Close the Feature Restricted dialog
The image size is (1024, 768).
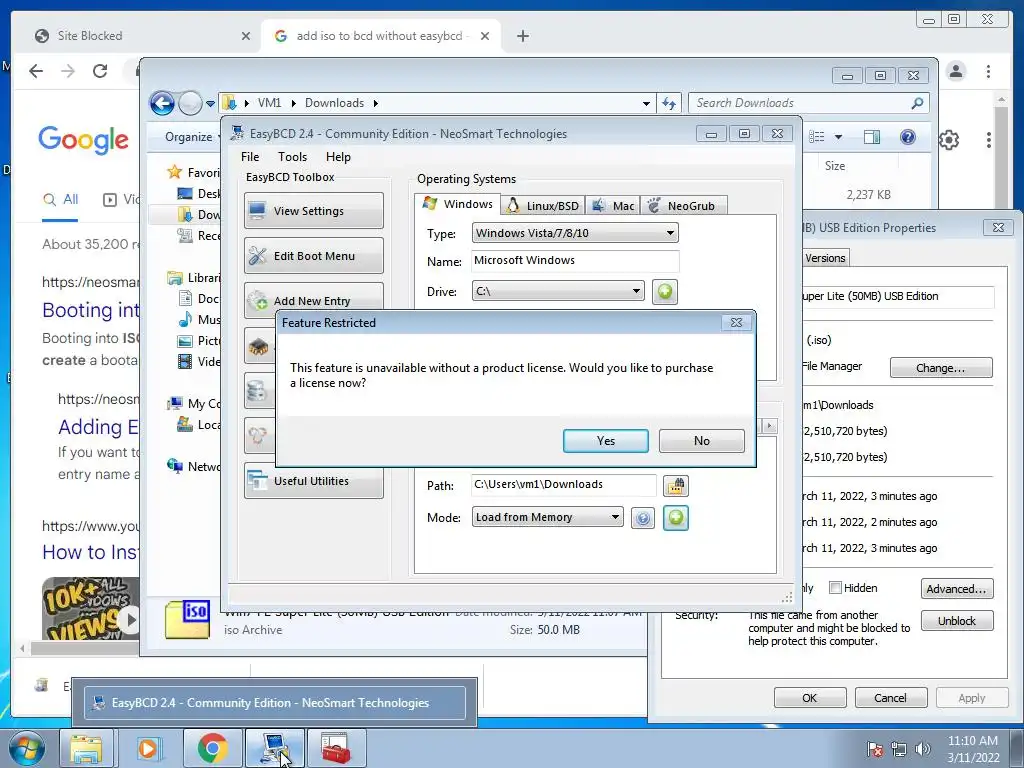pyautogui.click(x=736, y=323)
